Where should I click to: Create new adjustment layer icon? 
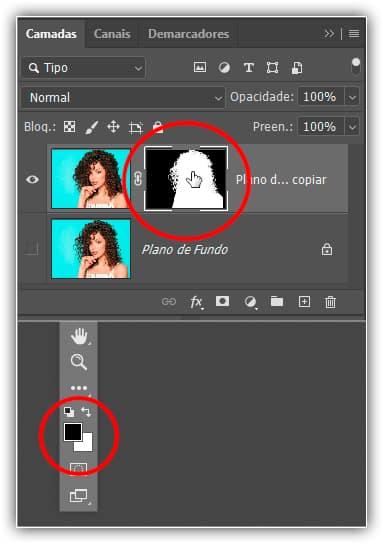click(250, 302)
